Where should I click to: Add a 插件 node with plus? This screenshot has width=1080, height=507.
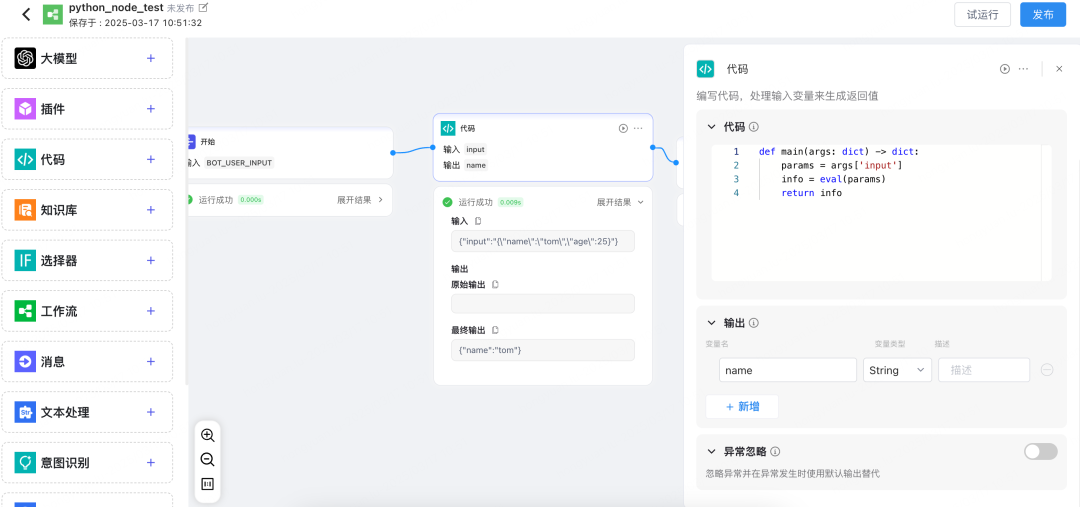pyautogui.click(x=151, y=109)
